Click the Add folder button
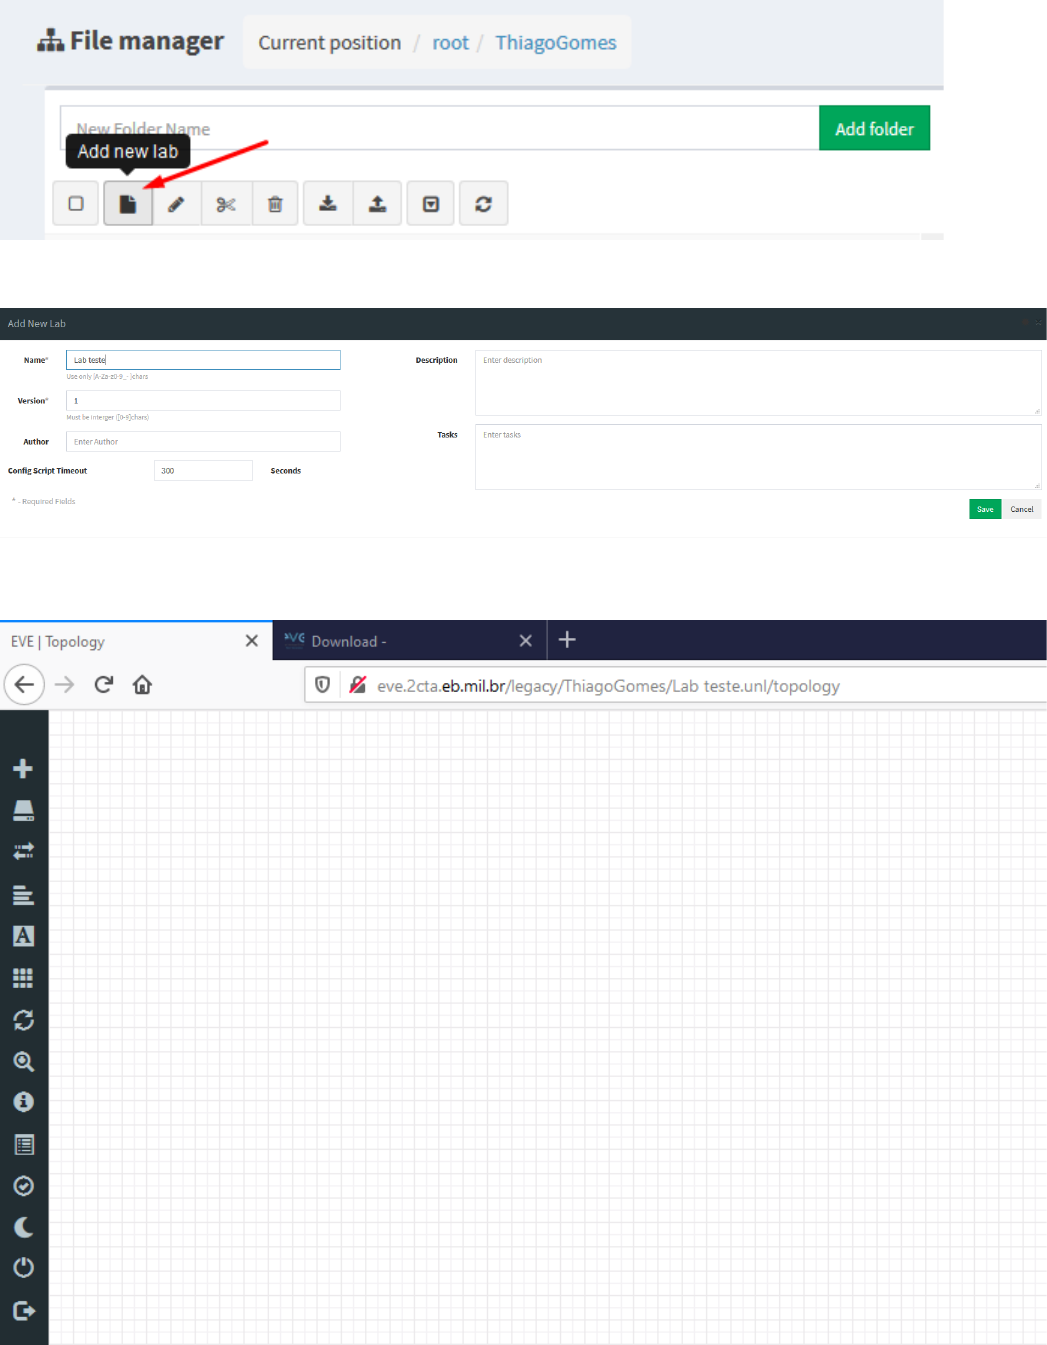Viewport: 1047px width, 1345px height. (x=874, y=128)
